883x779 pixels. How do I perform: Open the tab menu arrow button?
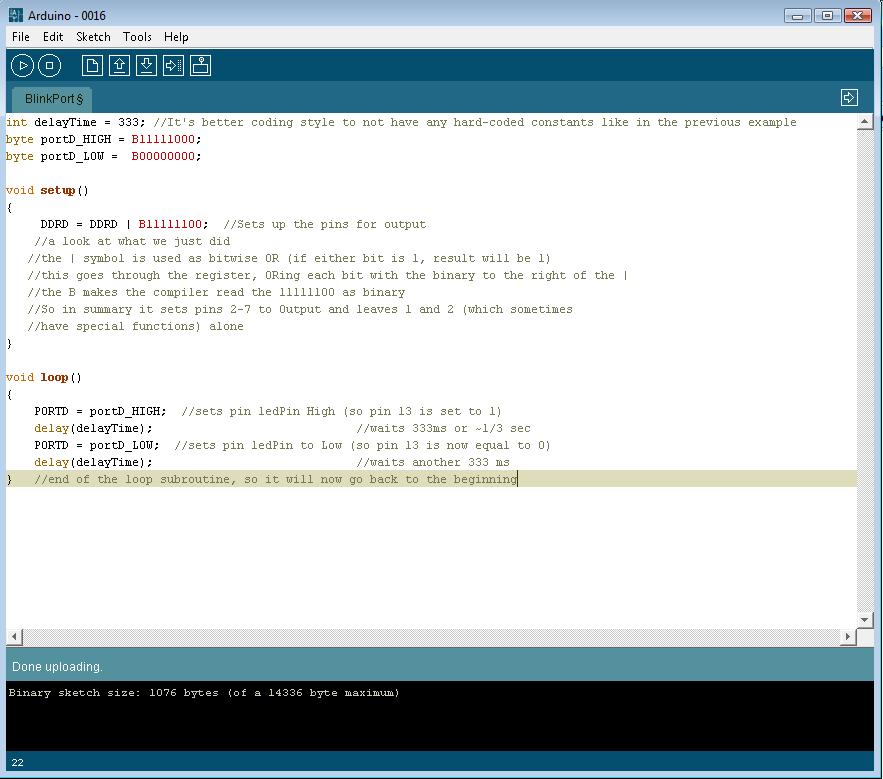point(849,97)
